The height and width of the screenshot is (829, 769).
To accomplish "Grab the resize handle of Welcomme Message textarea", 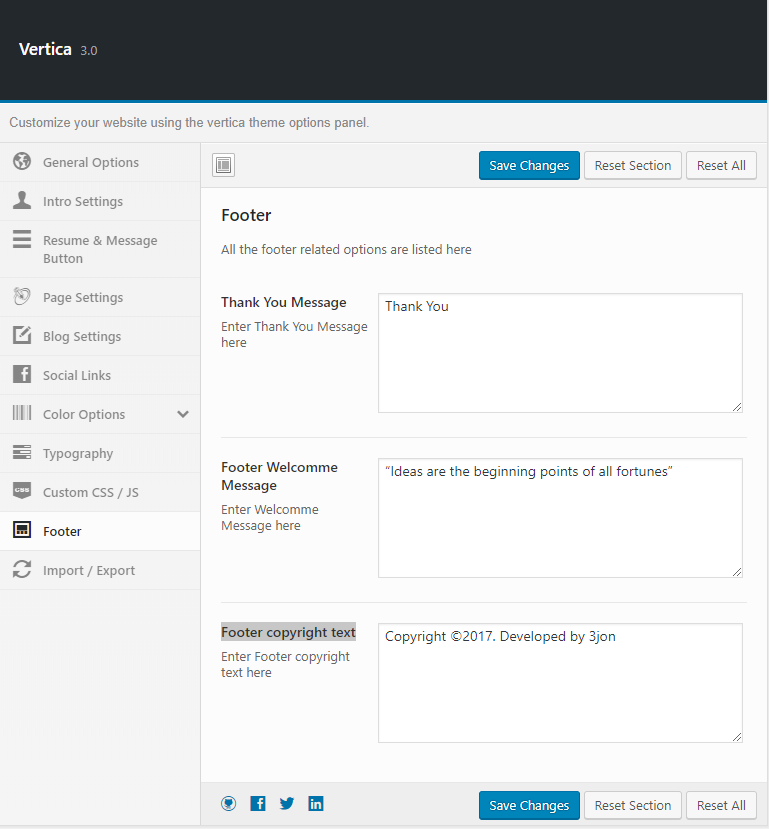I will tap(737, 572).
